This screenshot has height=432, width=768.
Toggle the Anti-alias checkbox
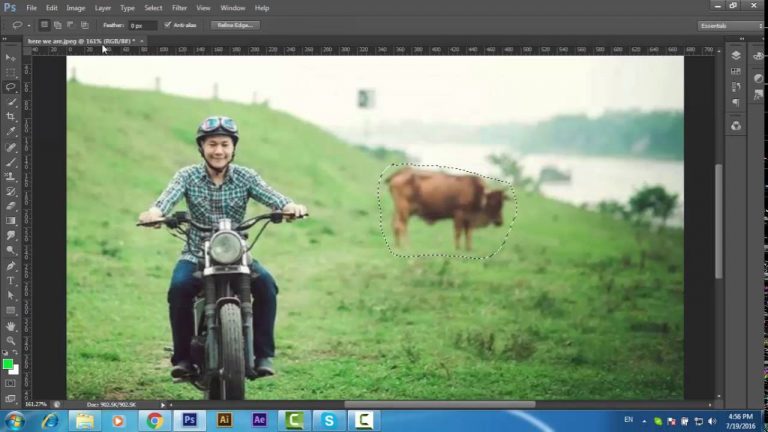167,25
